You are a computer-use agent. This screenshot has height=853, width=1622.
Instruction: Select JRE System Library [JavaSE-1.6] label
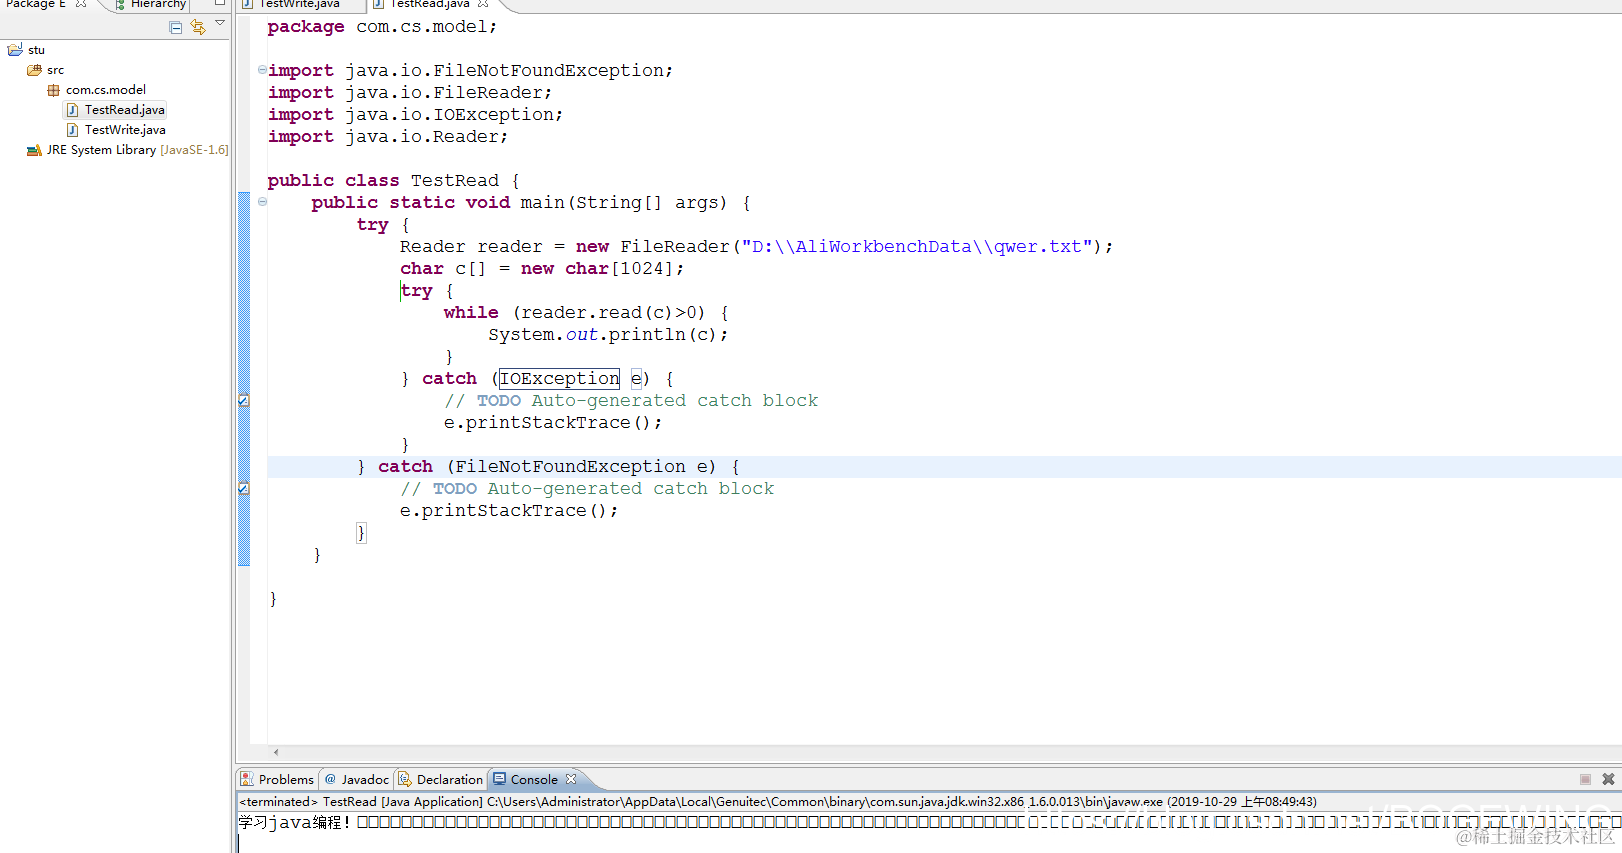tap(138, 150)
